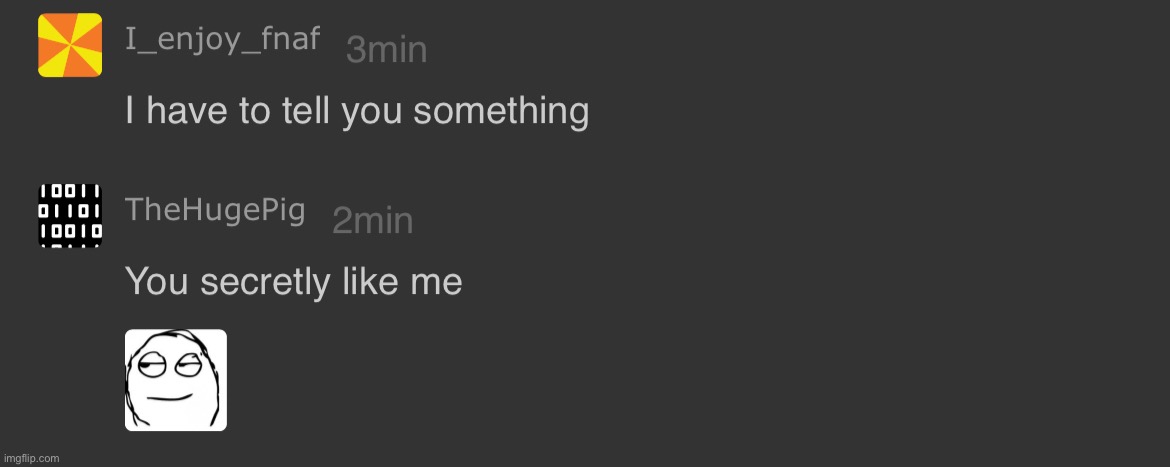Select the message 'I have to tell you something'
Image resolution: width=1170 pixels, height=467 pixels.
pos(357,112)
